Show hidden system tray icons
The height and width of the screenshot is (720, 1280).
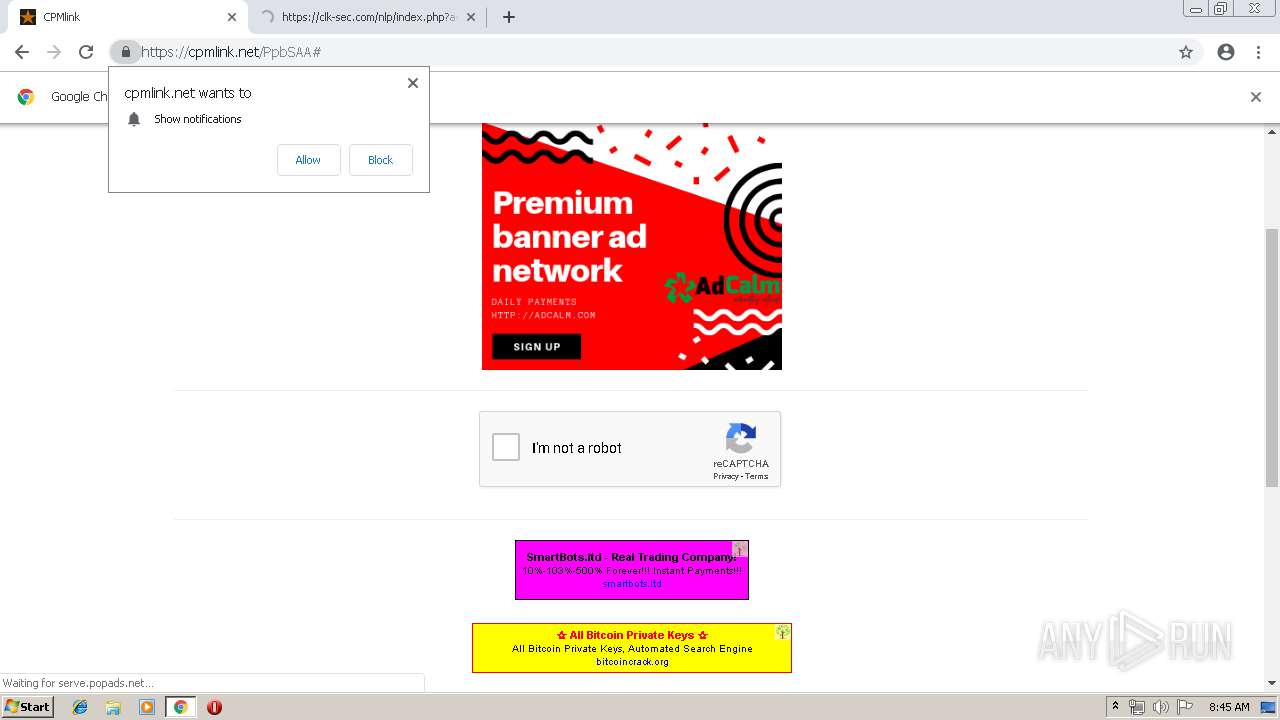pos(1115,707)
